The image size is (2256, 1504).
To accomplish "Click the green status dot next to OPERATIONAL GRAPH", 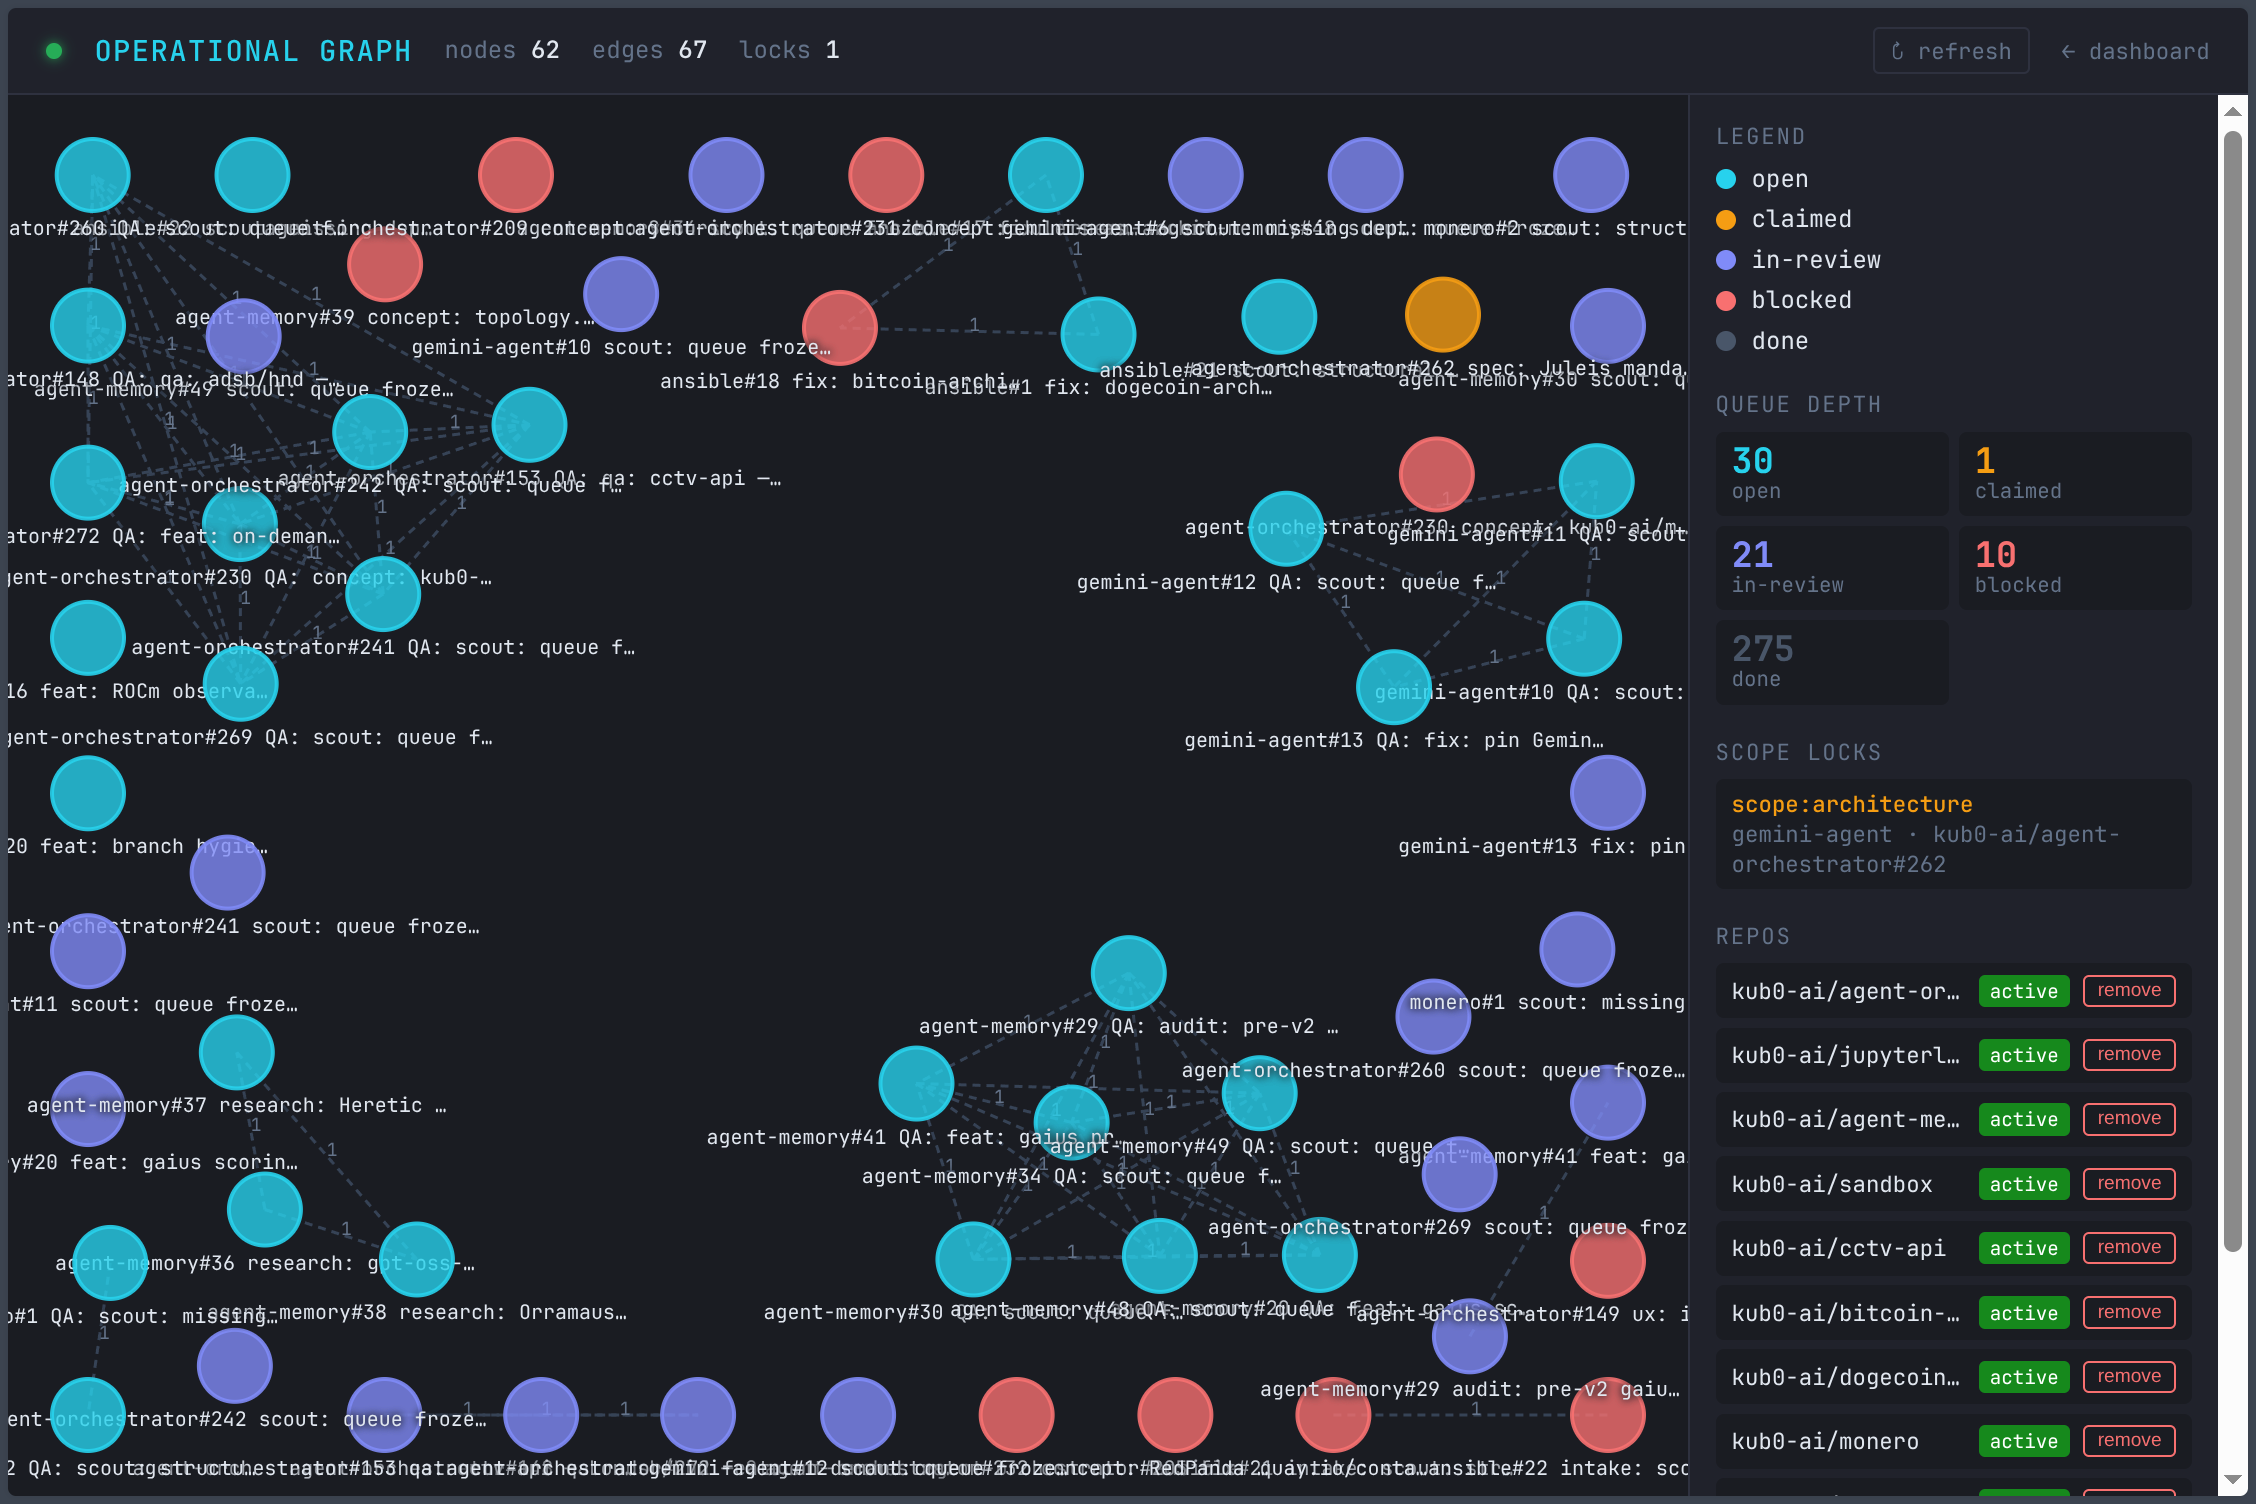I will (55, 50).
